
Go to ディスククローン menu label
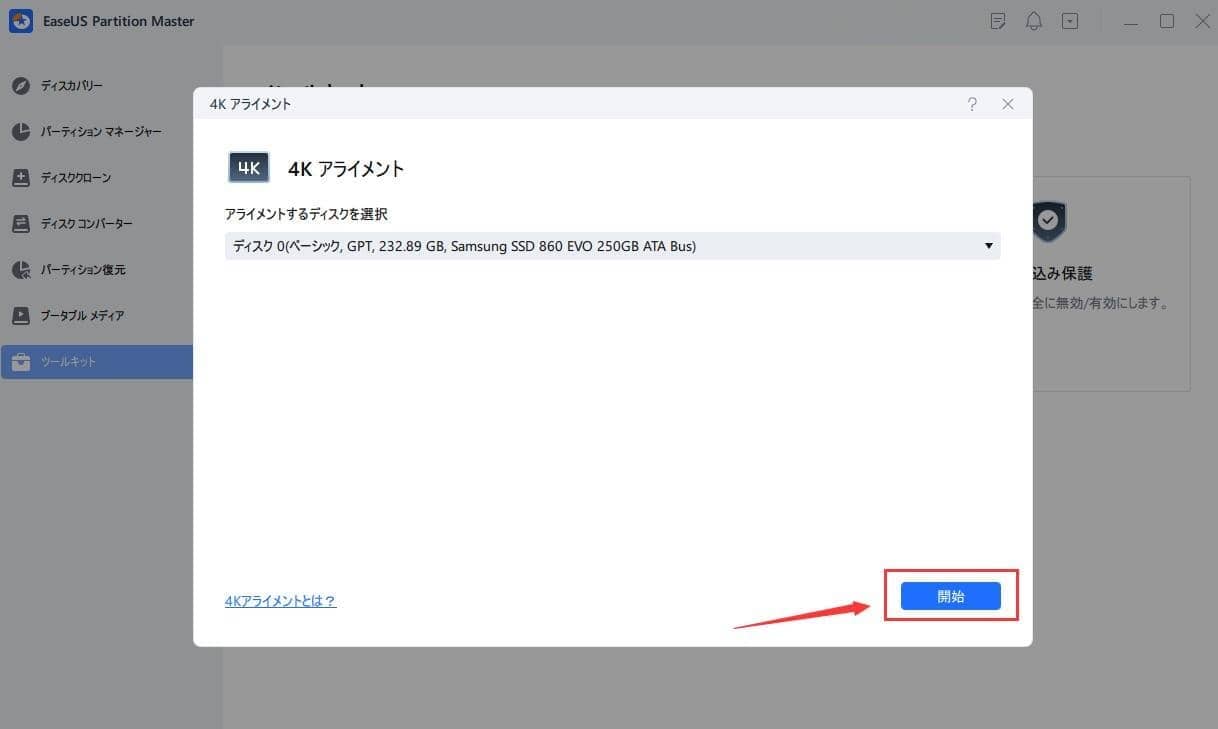[76, 178]
